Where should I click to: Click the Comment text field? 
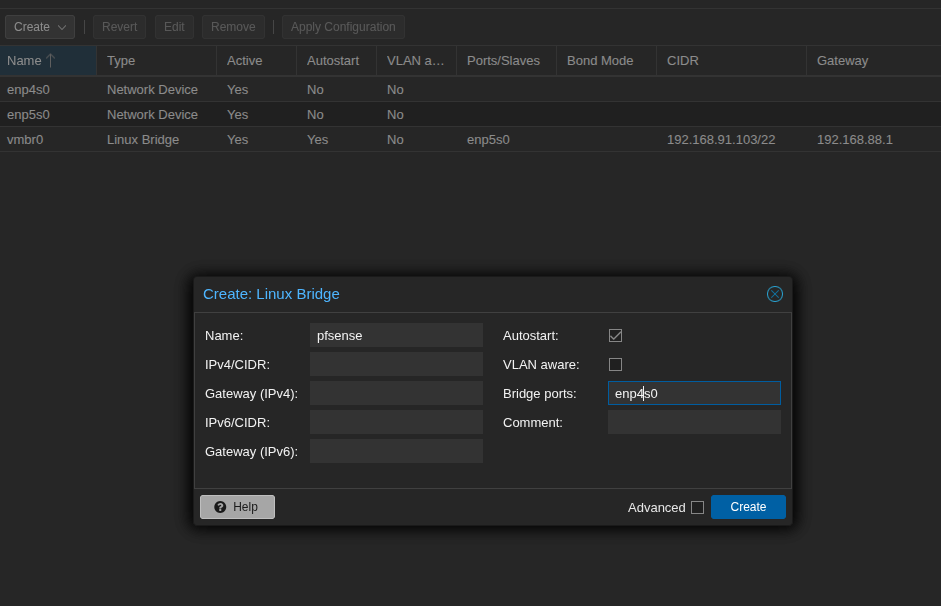point(694,423)
